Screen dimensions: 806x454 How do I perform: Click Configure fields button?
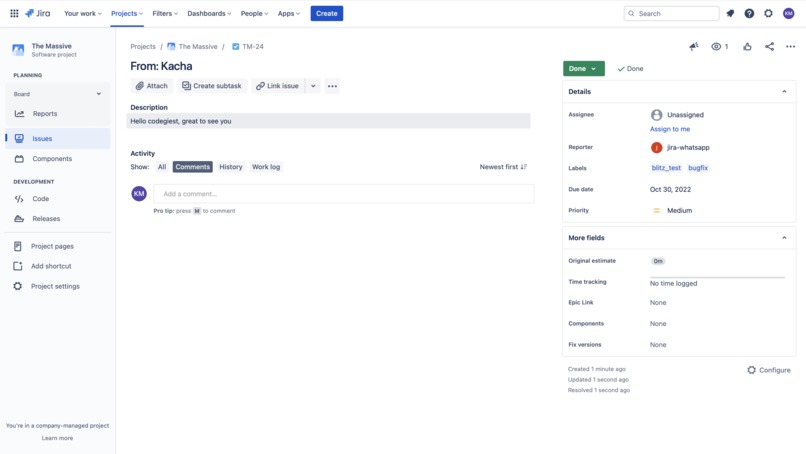[x=769, y=370]
